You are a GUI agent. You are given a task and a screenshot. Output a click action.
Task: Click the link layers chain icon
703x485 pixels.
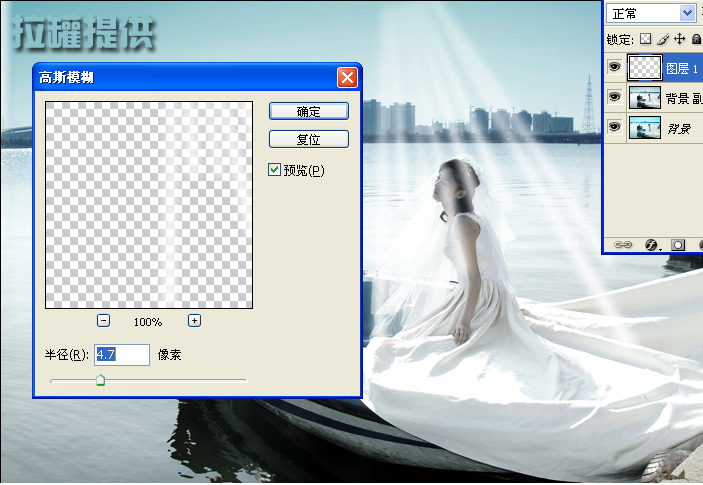[623, 245]
